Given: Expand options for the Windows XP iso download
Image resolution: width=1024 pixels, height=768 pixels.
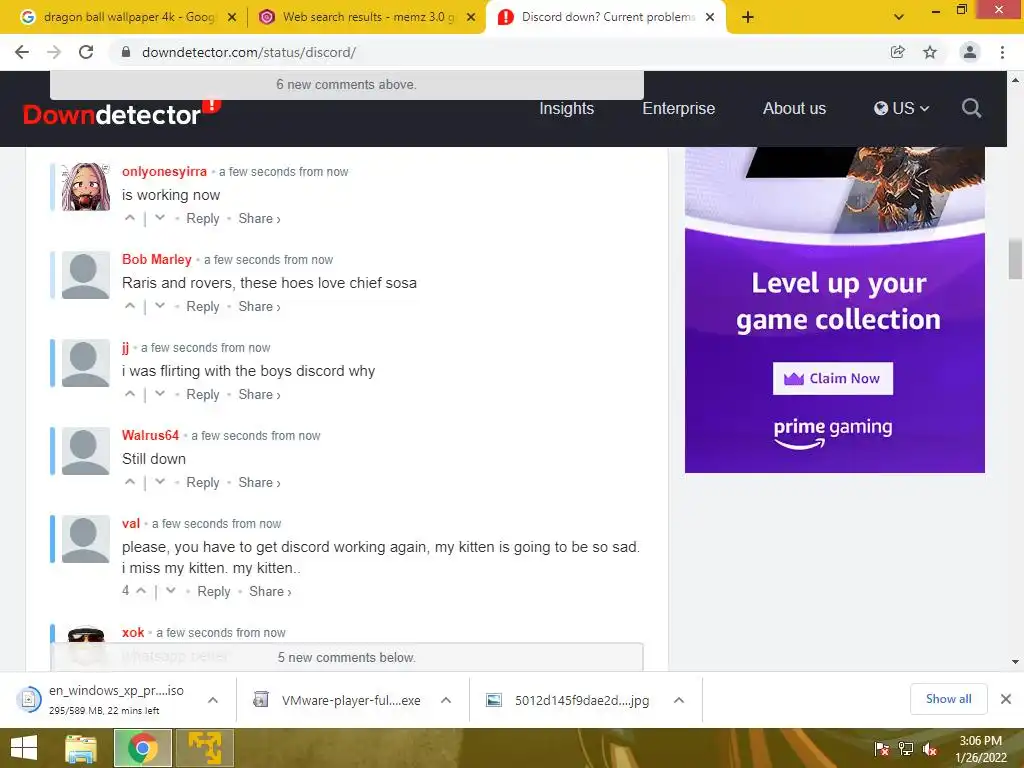Looking at the screenshot, I should coord(213,700).
